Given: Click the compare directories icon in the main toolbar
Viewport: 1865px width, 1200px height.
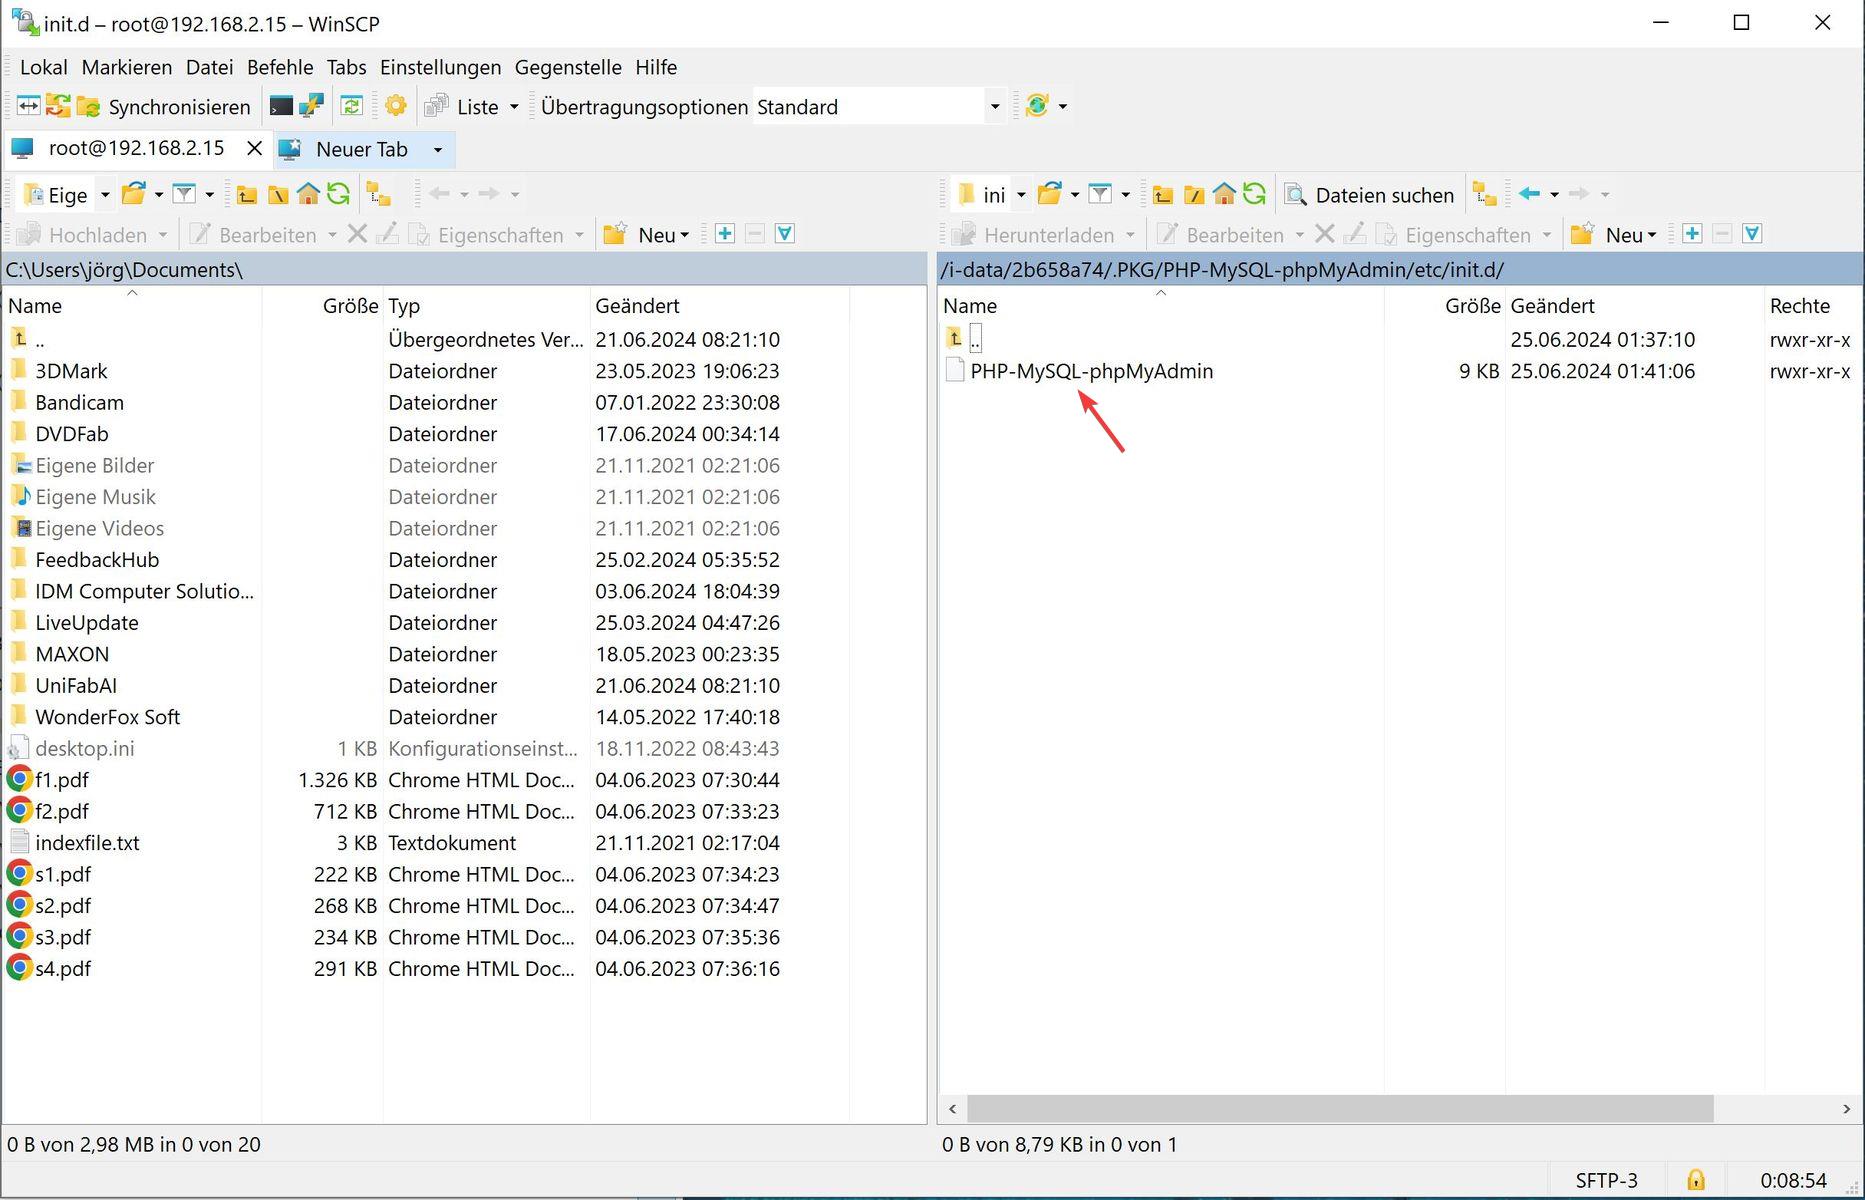Looking at the screenshot, I should (28, 106).
